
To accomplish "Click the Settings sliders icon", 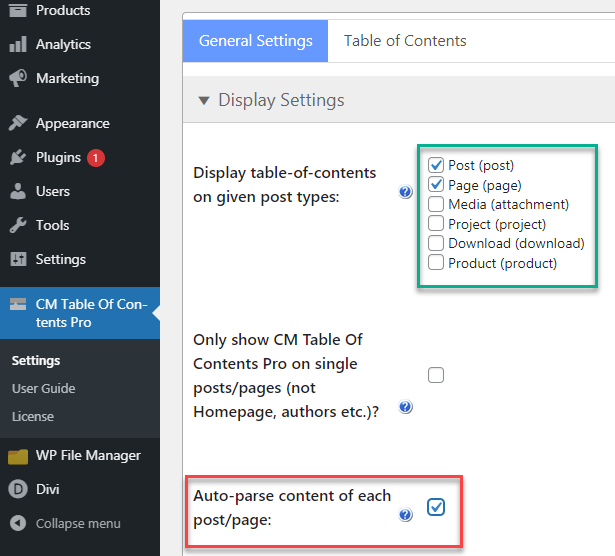I will click(18, 259).
